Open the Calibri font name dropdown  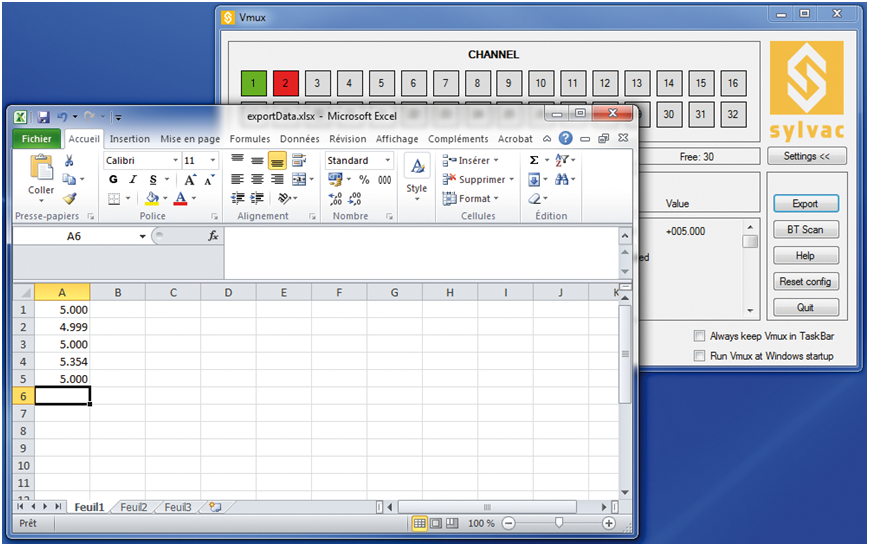tap(175, 160)
